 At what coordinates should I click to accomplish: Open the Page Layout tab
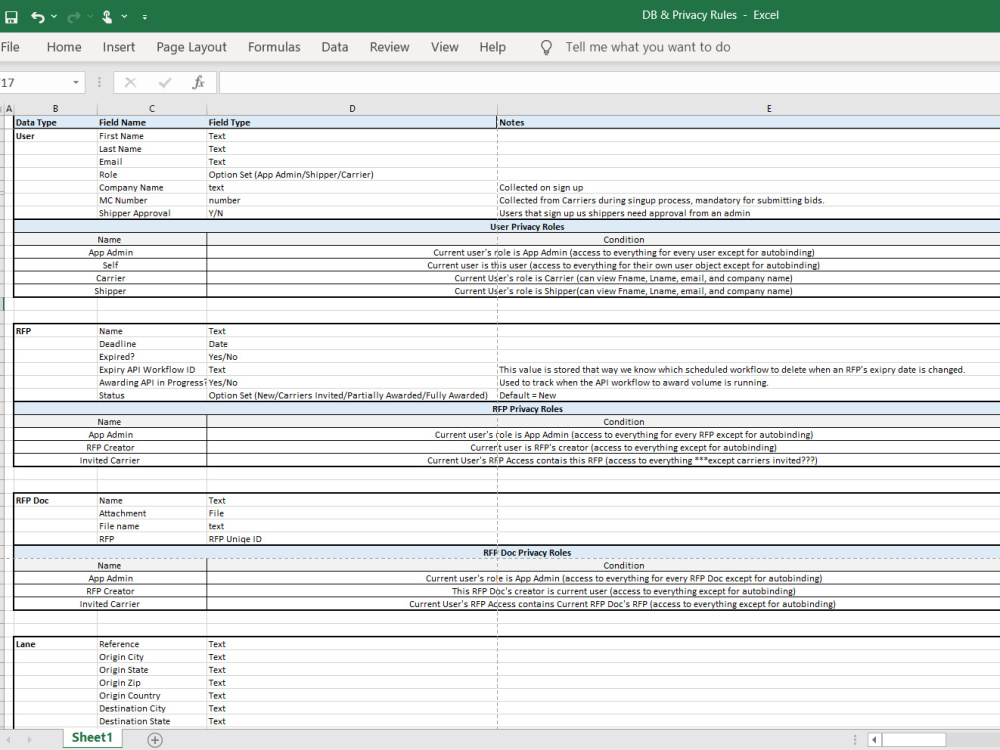click(x=191, y=47)
